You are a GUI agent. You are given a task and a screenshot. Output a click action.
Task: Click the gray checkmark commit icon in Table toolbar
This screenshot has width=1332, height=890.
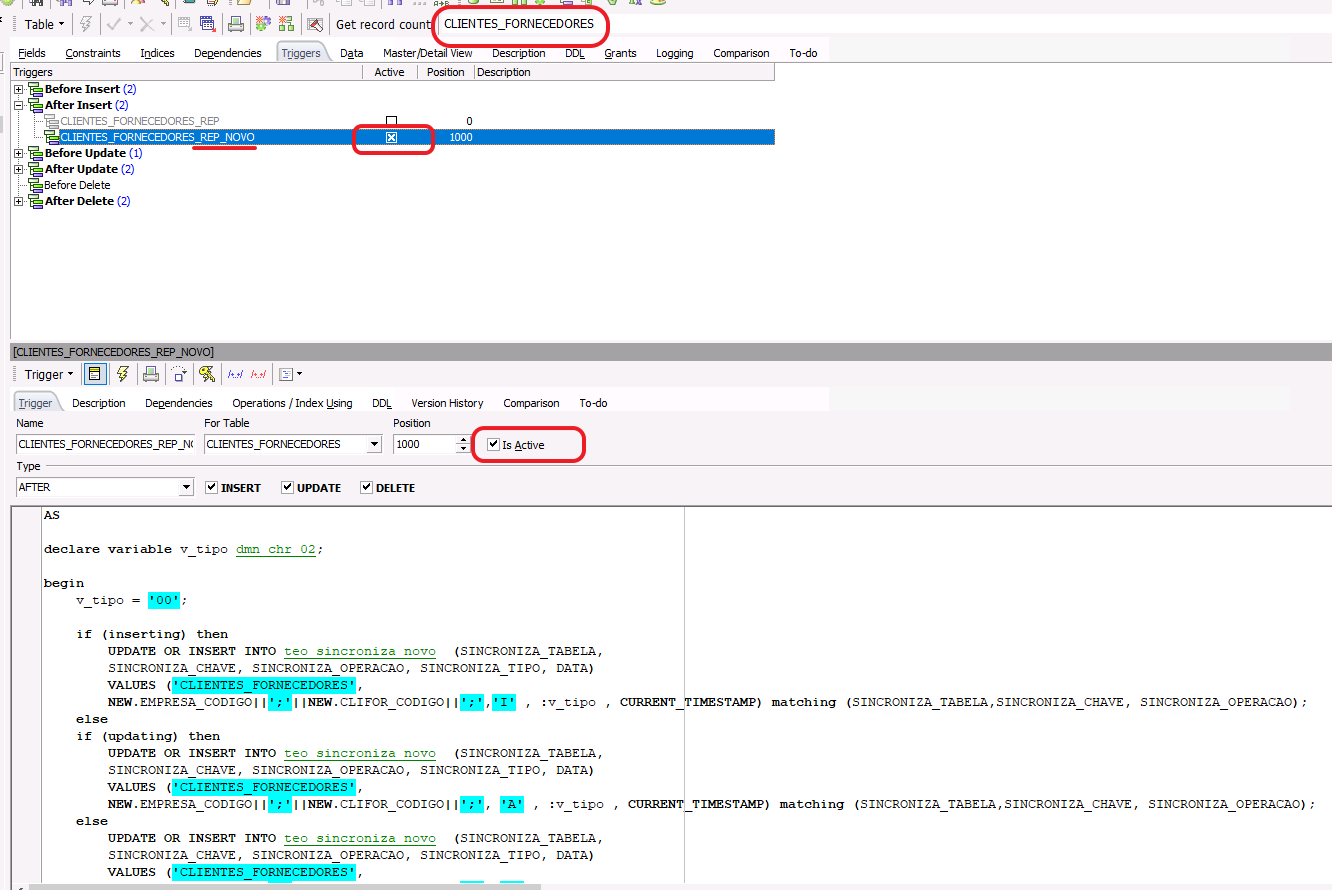(x=113, y=24)
